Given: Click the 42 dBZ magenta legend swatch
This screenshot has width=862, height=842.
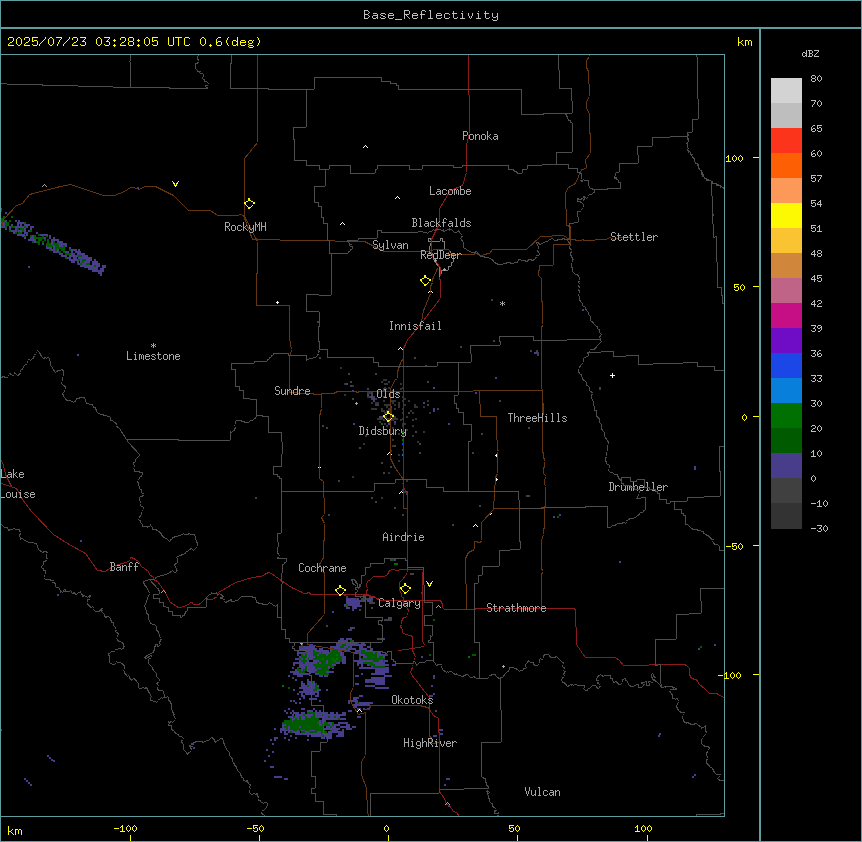Looking at the screenshot, I should (x=786, y=315).
